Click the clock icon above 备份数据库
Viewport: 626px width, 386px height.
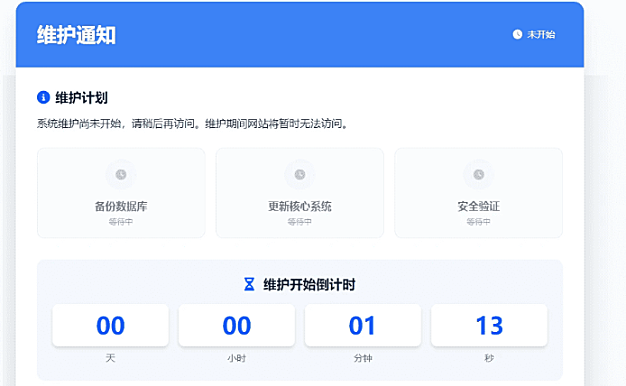[x=121, y=174]
